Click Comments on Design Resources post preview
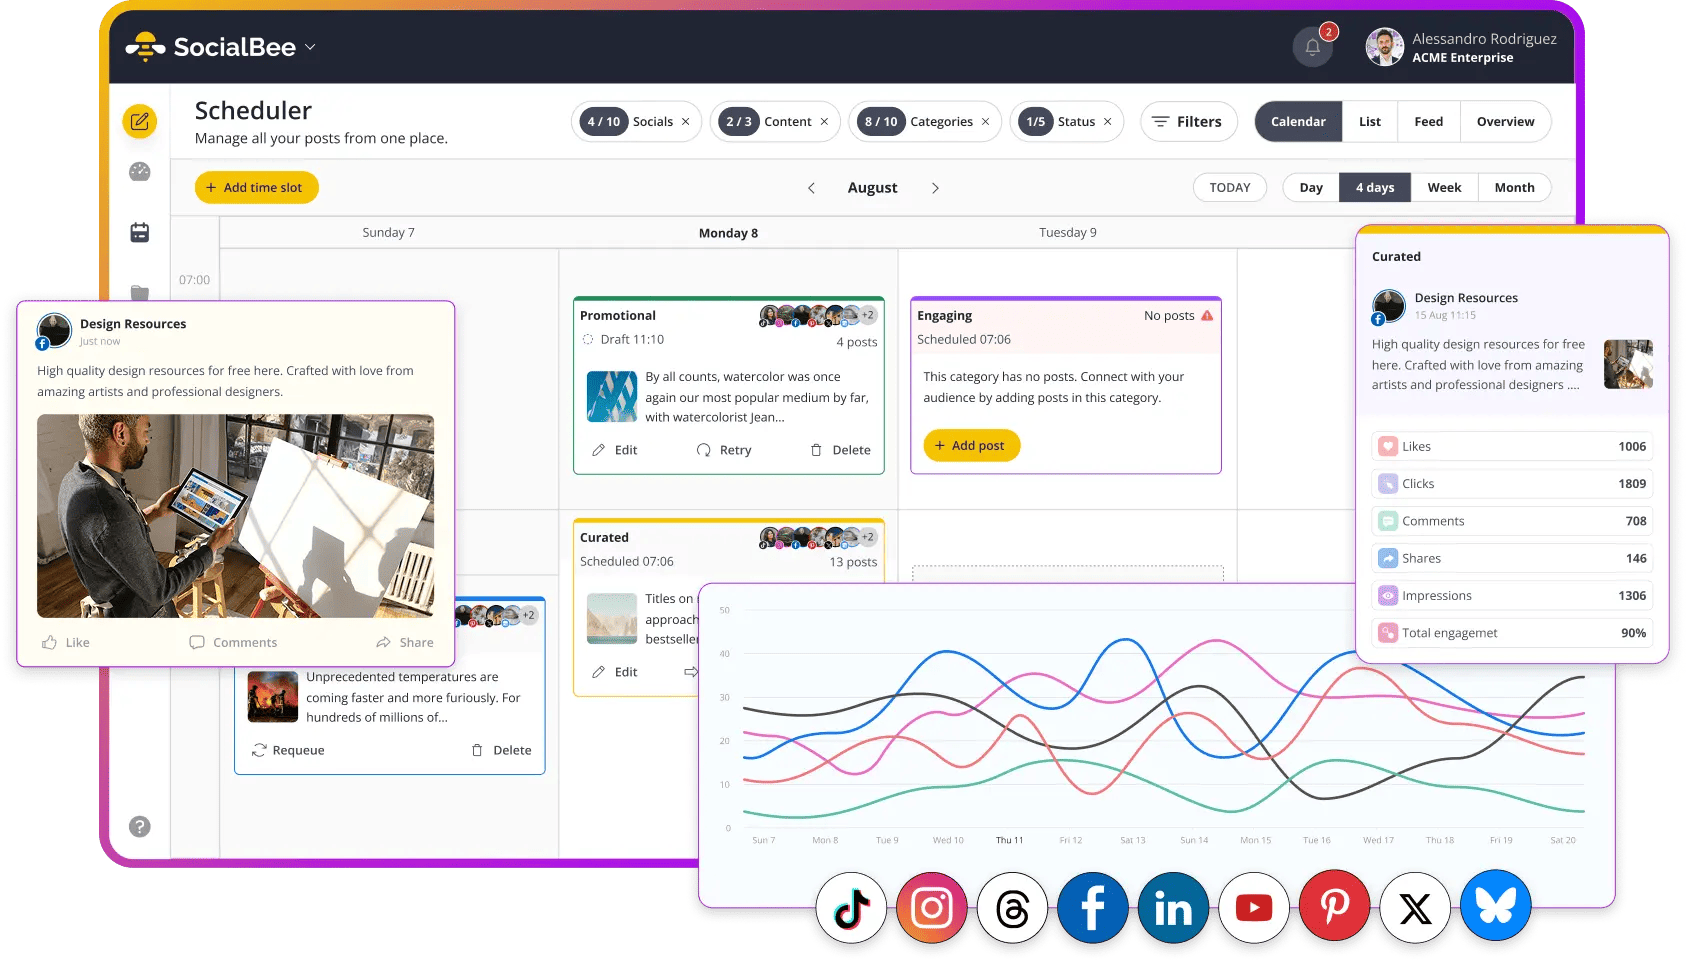This screenshot has width=1687, height=961. pyautogui.click(x=234, y=642)
